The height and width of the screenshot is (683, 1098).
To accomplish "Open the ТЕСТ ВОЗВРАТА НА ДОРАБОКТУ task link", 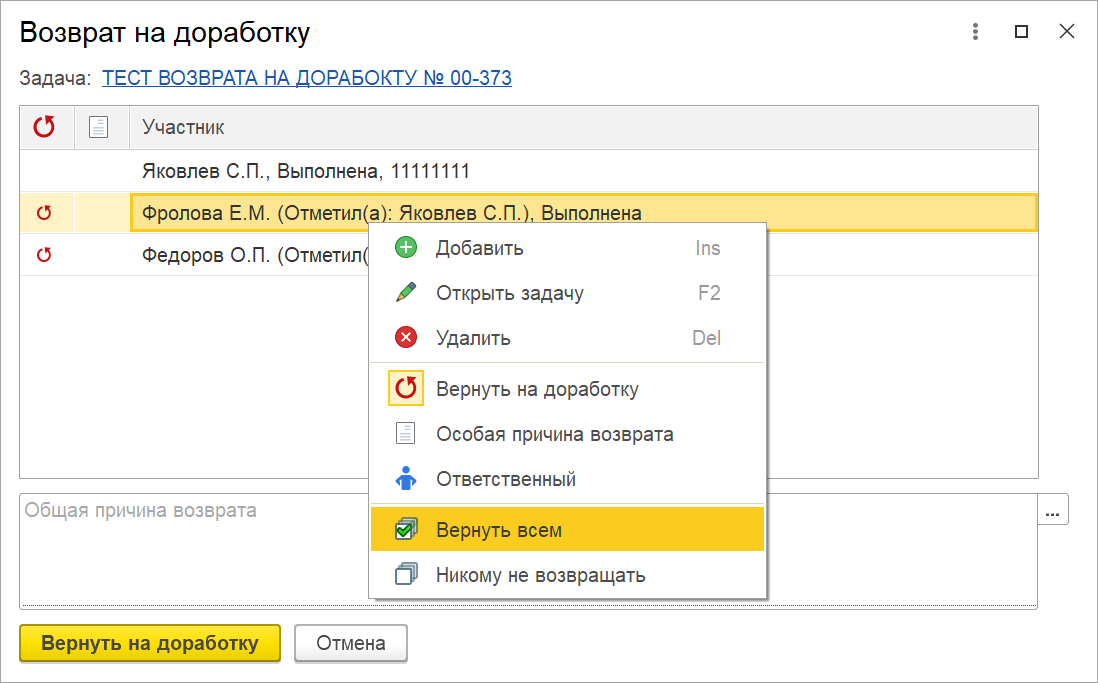I will [x=307, y=78].
